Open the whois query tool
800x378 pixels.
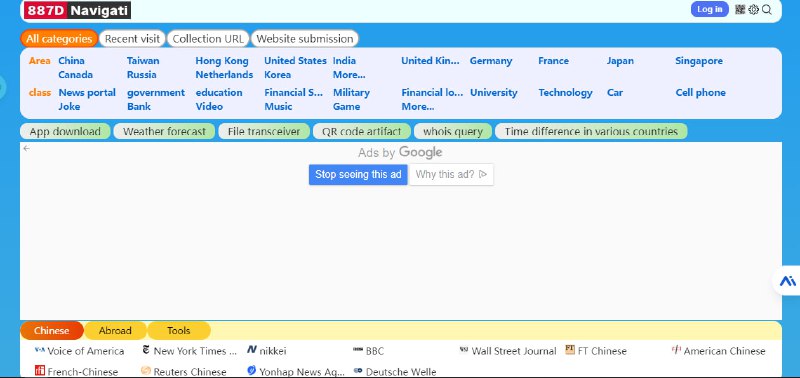click(x=453, y=132)
